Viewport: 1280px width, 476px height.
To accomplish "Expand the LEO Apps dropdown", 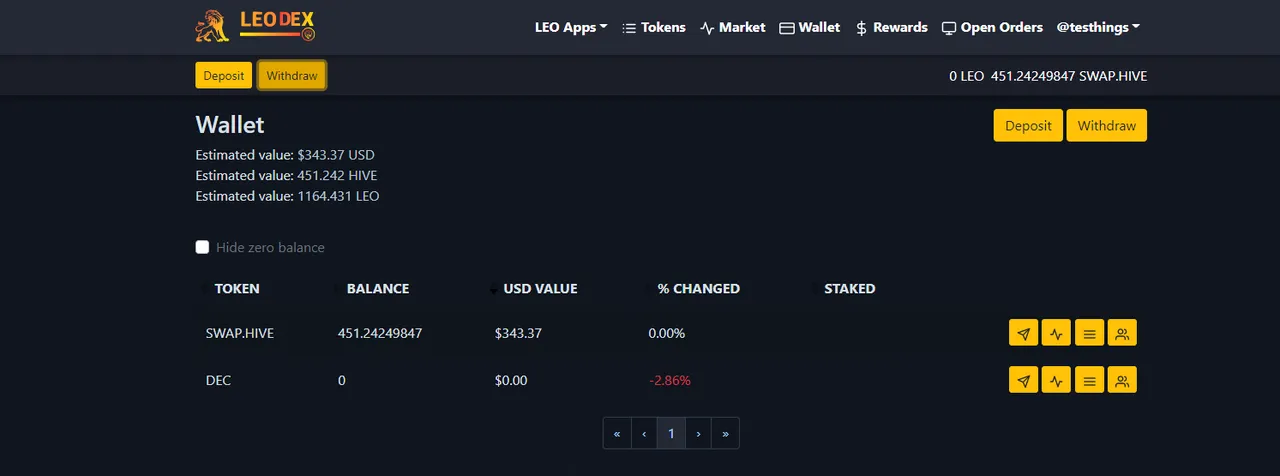I will pyautogui.click(x=571, y=28).
